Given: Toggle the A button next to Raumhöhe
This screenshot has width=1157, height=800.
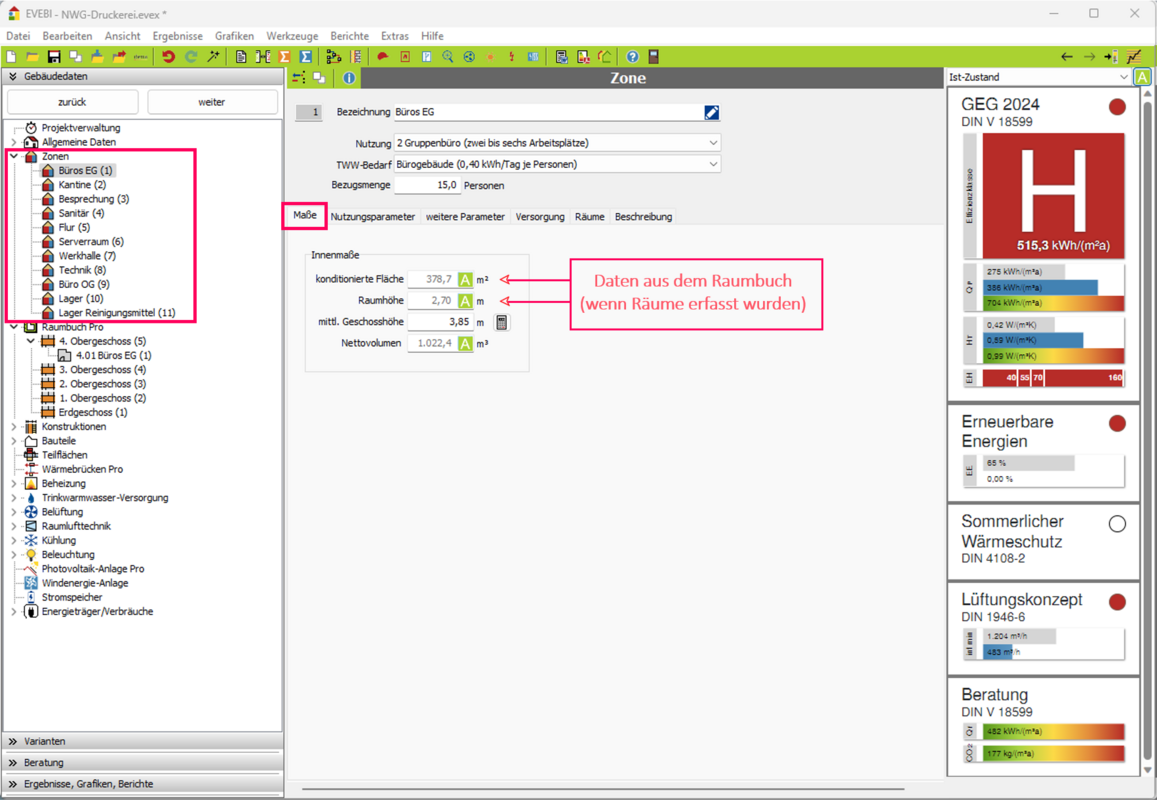Looking at the screenshot, I should click(465, 301).
